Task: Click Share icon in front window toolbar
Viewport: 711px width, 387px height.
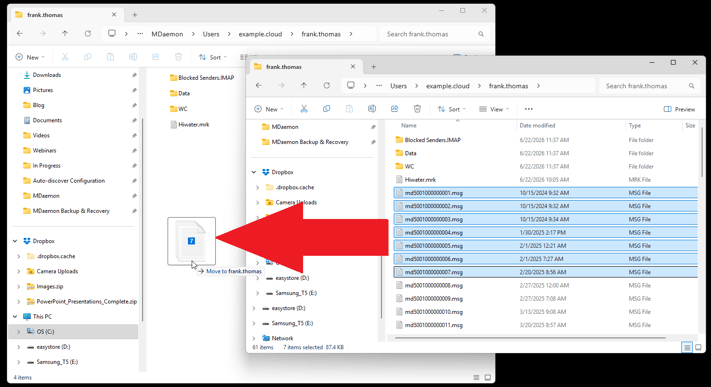Action: (x=394, y=109)
